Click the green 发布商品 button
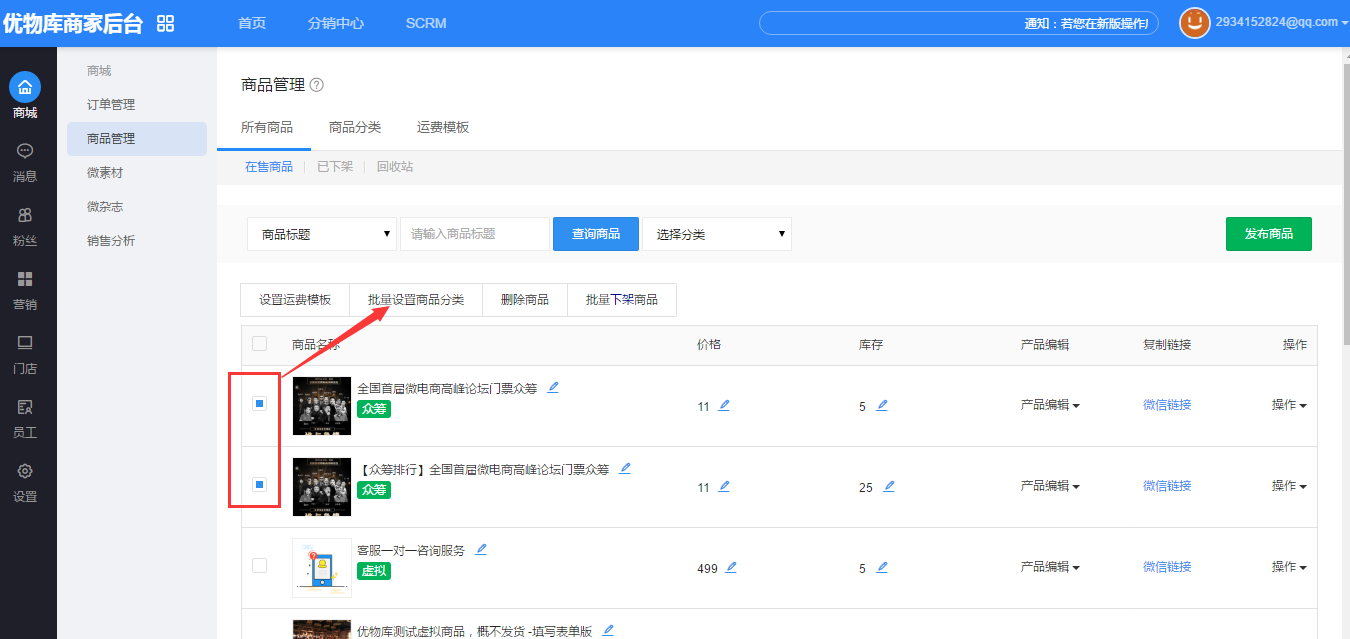The width and height of the screenshot is (1350, 639). tap(1268, 233)
